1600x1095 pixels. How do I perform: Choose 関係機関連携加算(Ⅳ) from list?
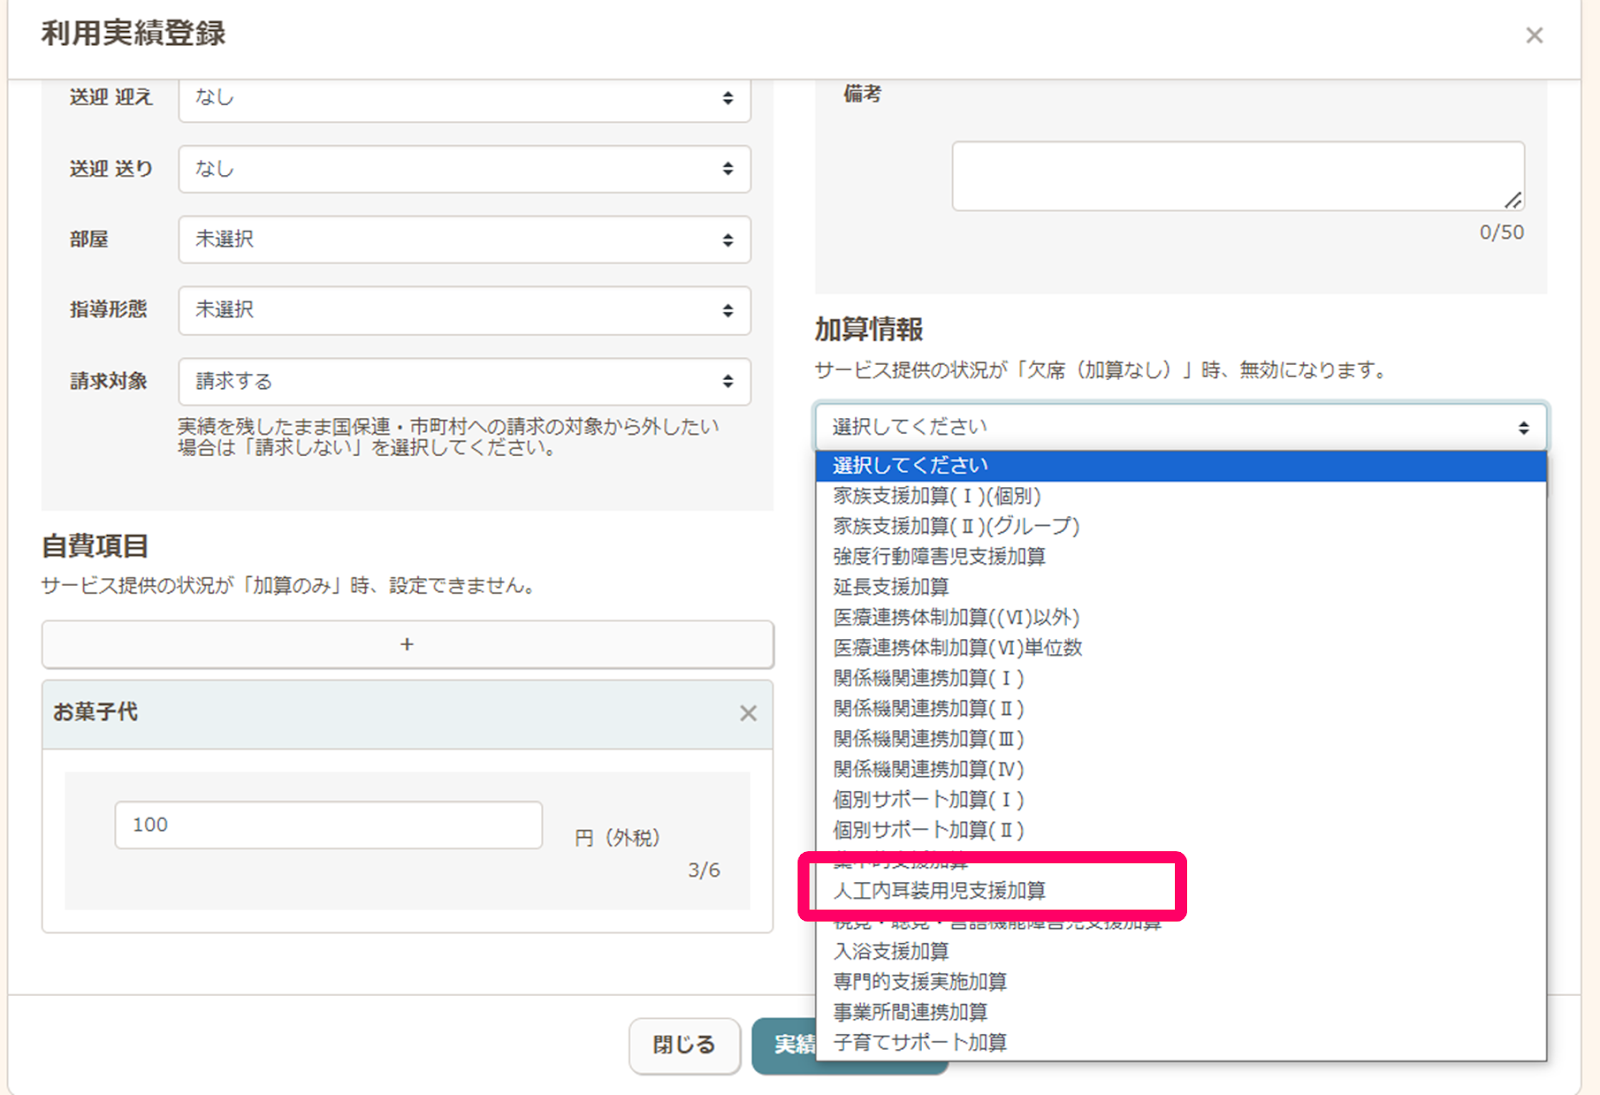tap(928, 769)
